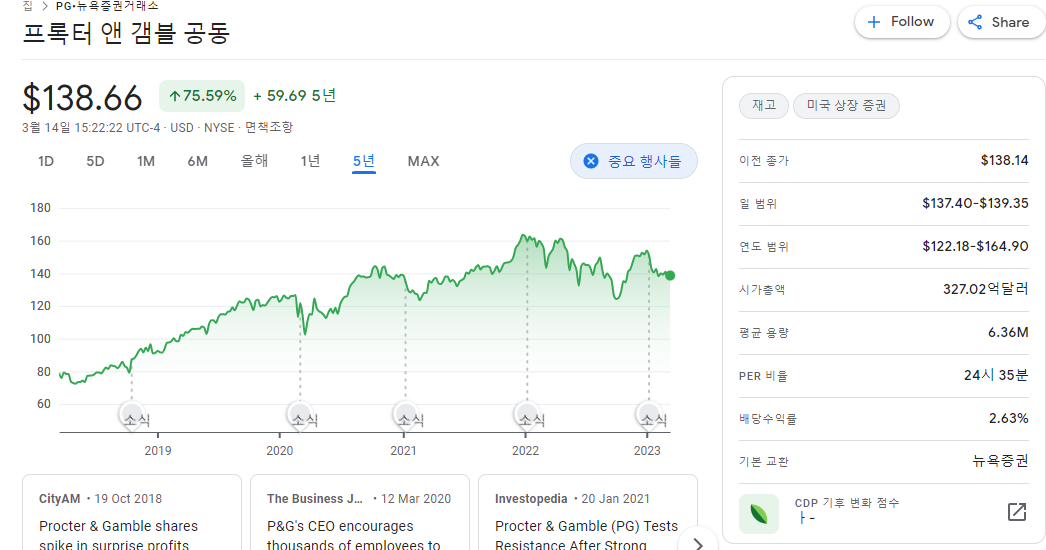Viewport: 1046px width, 550px height.
Task: Click the next arrow on news carousel
Action: tap(698, 543)
